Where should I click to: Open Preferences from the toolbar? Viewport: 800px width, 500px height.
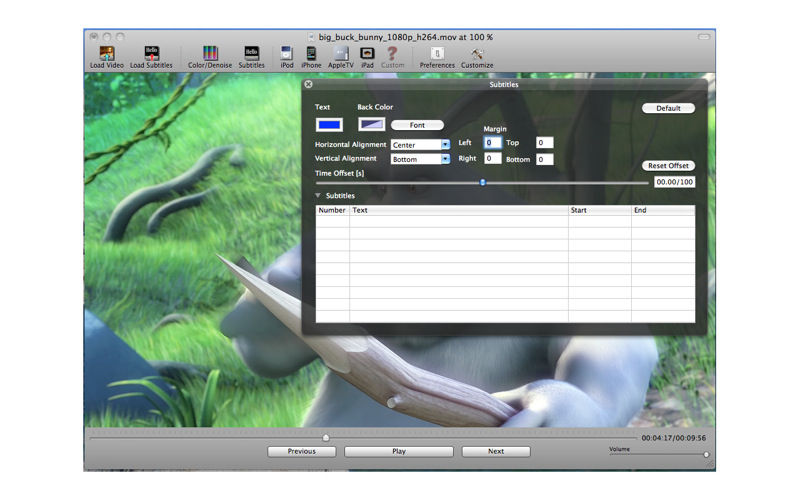click(x=437, y=57)
